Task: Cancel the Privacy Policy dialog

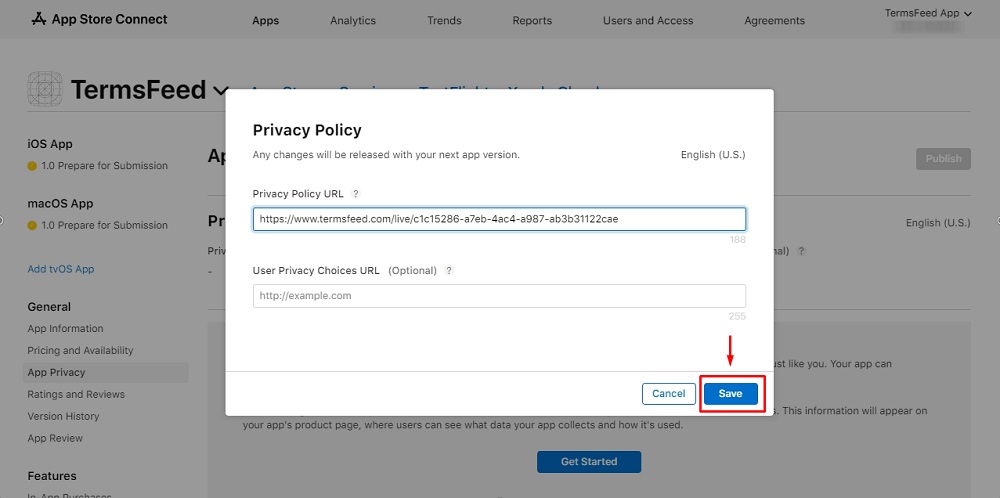Action: point(668,394)
